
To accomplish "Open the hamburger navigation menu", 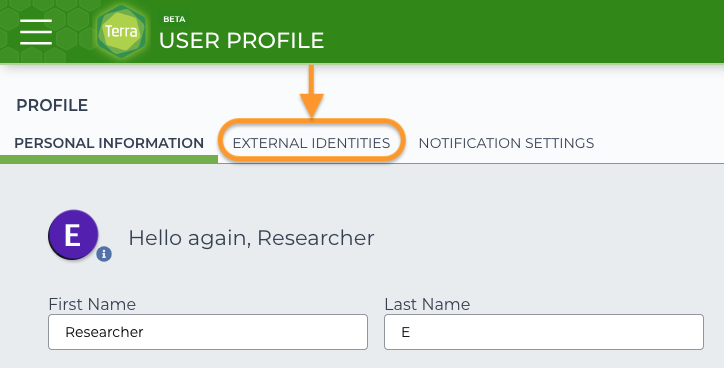I will pos(36,32).
